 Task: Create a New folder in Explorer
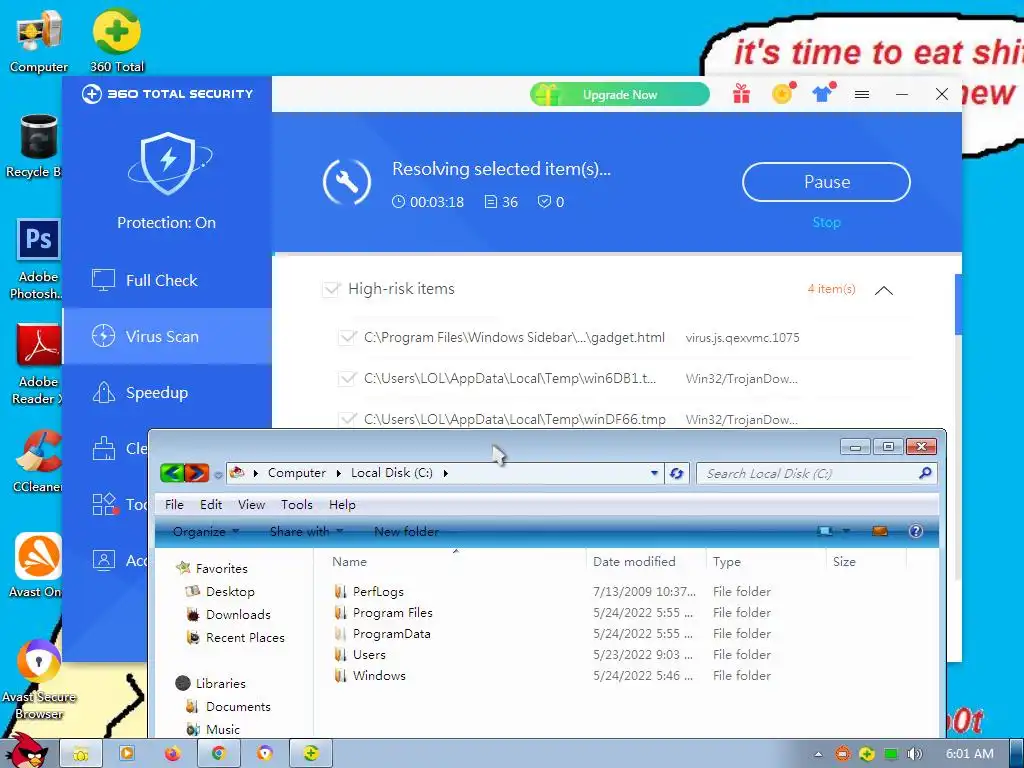click(406, 532)
